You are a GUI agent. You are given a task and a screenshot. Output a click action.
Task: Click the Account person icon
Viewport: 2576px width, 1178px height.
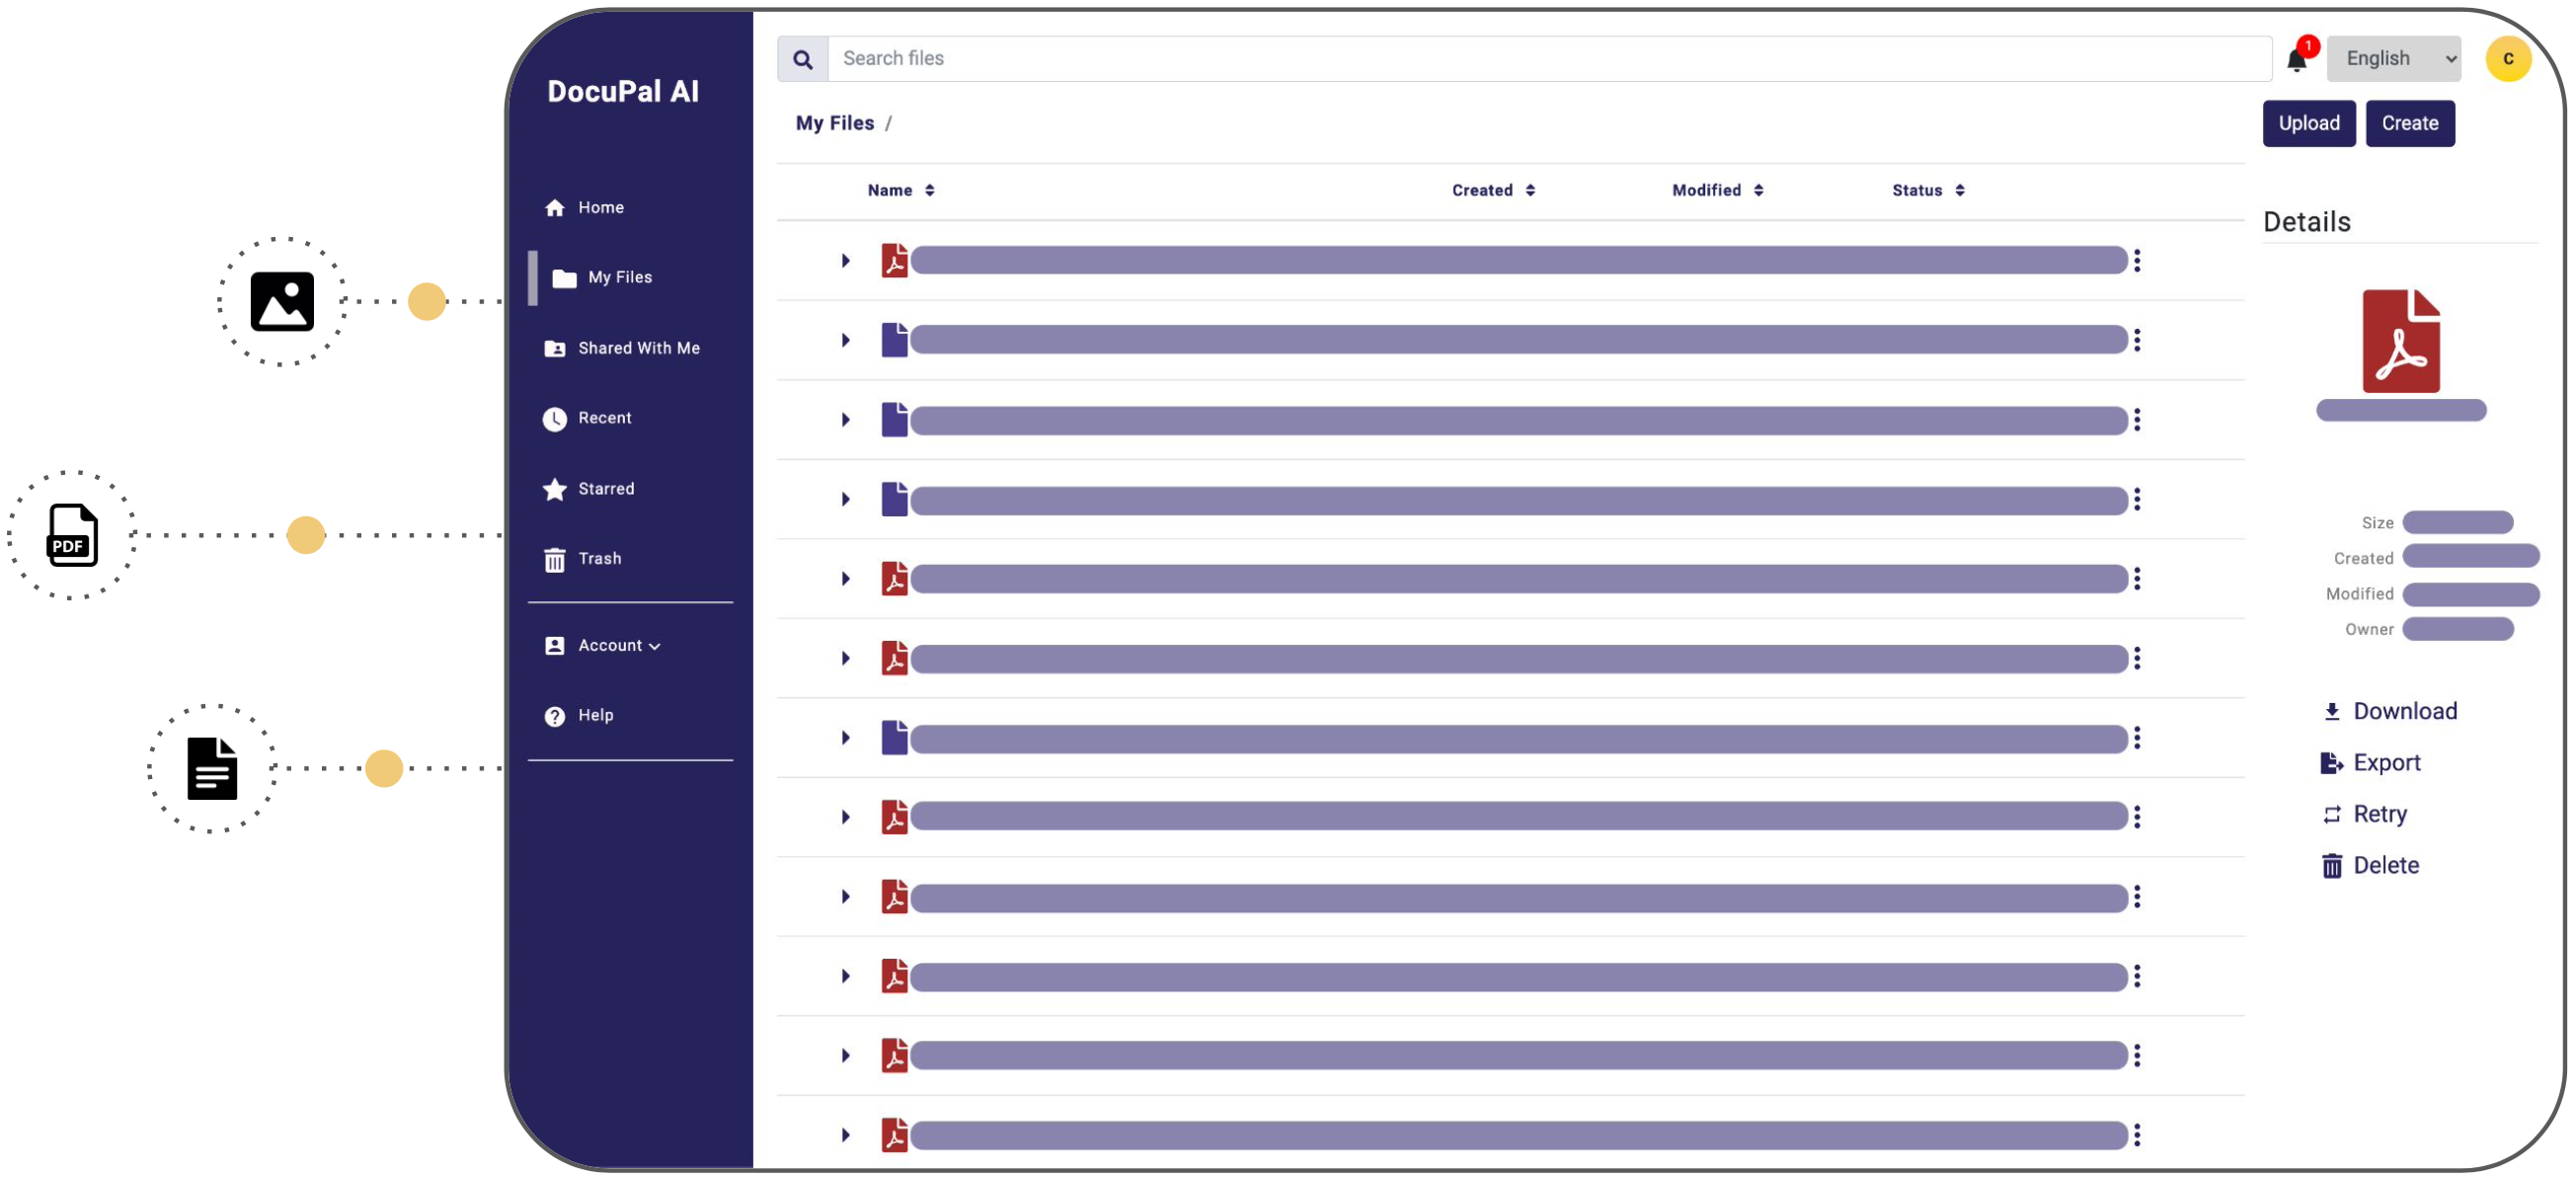(x=555, y=646)
